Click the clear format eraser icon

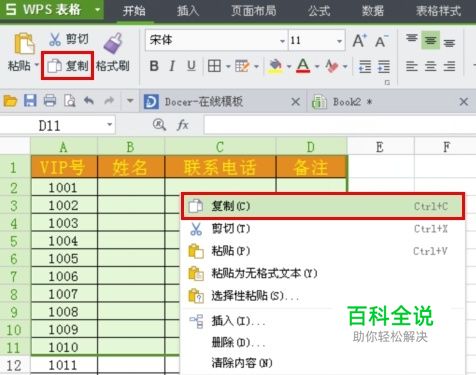(331, 66)
